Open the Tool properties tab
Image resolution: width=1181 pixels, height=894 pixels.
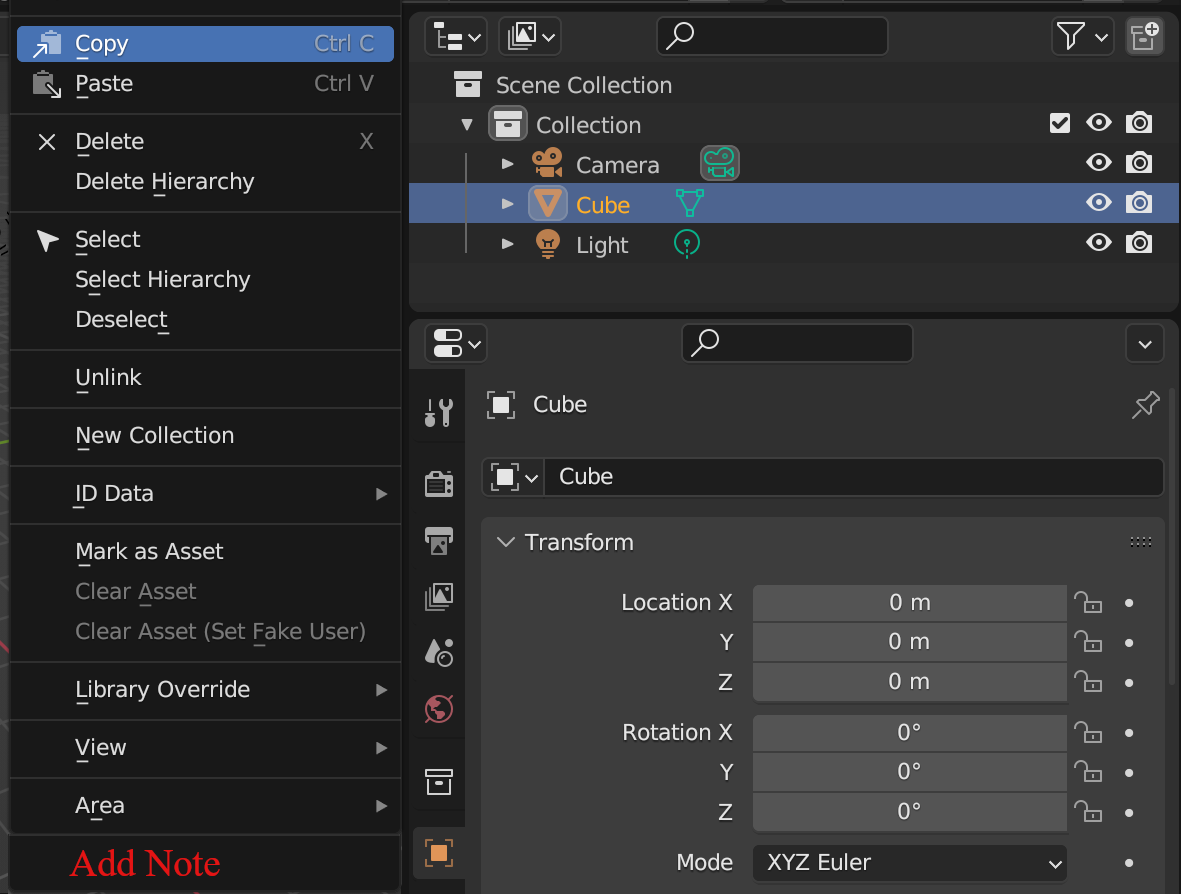click(438, 413)
